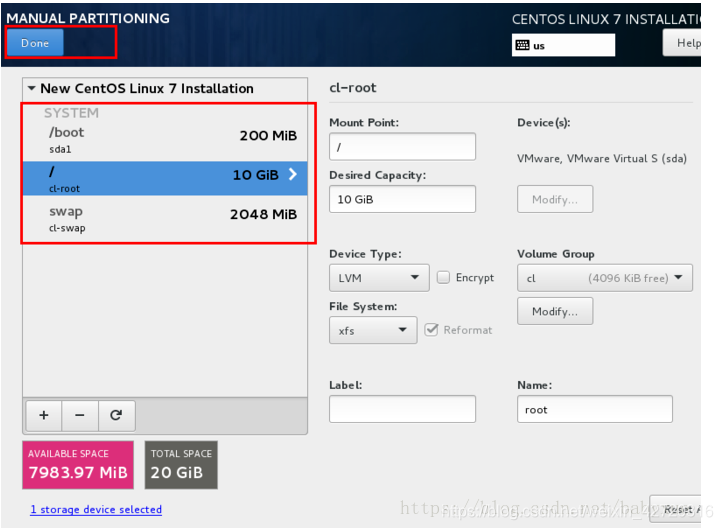
Task: Click the Label input field
Action: coord(402,409)
